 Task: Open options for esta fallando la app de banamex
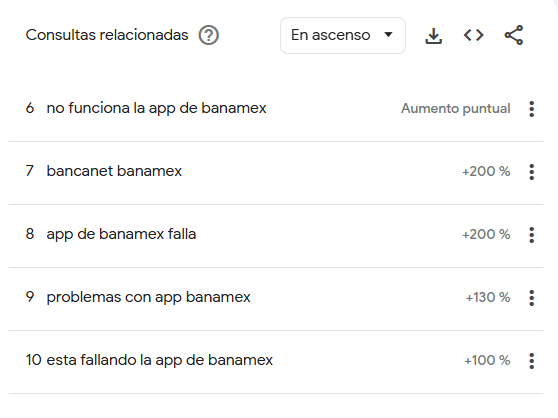point(532,361)
